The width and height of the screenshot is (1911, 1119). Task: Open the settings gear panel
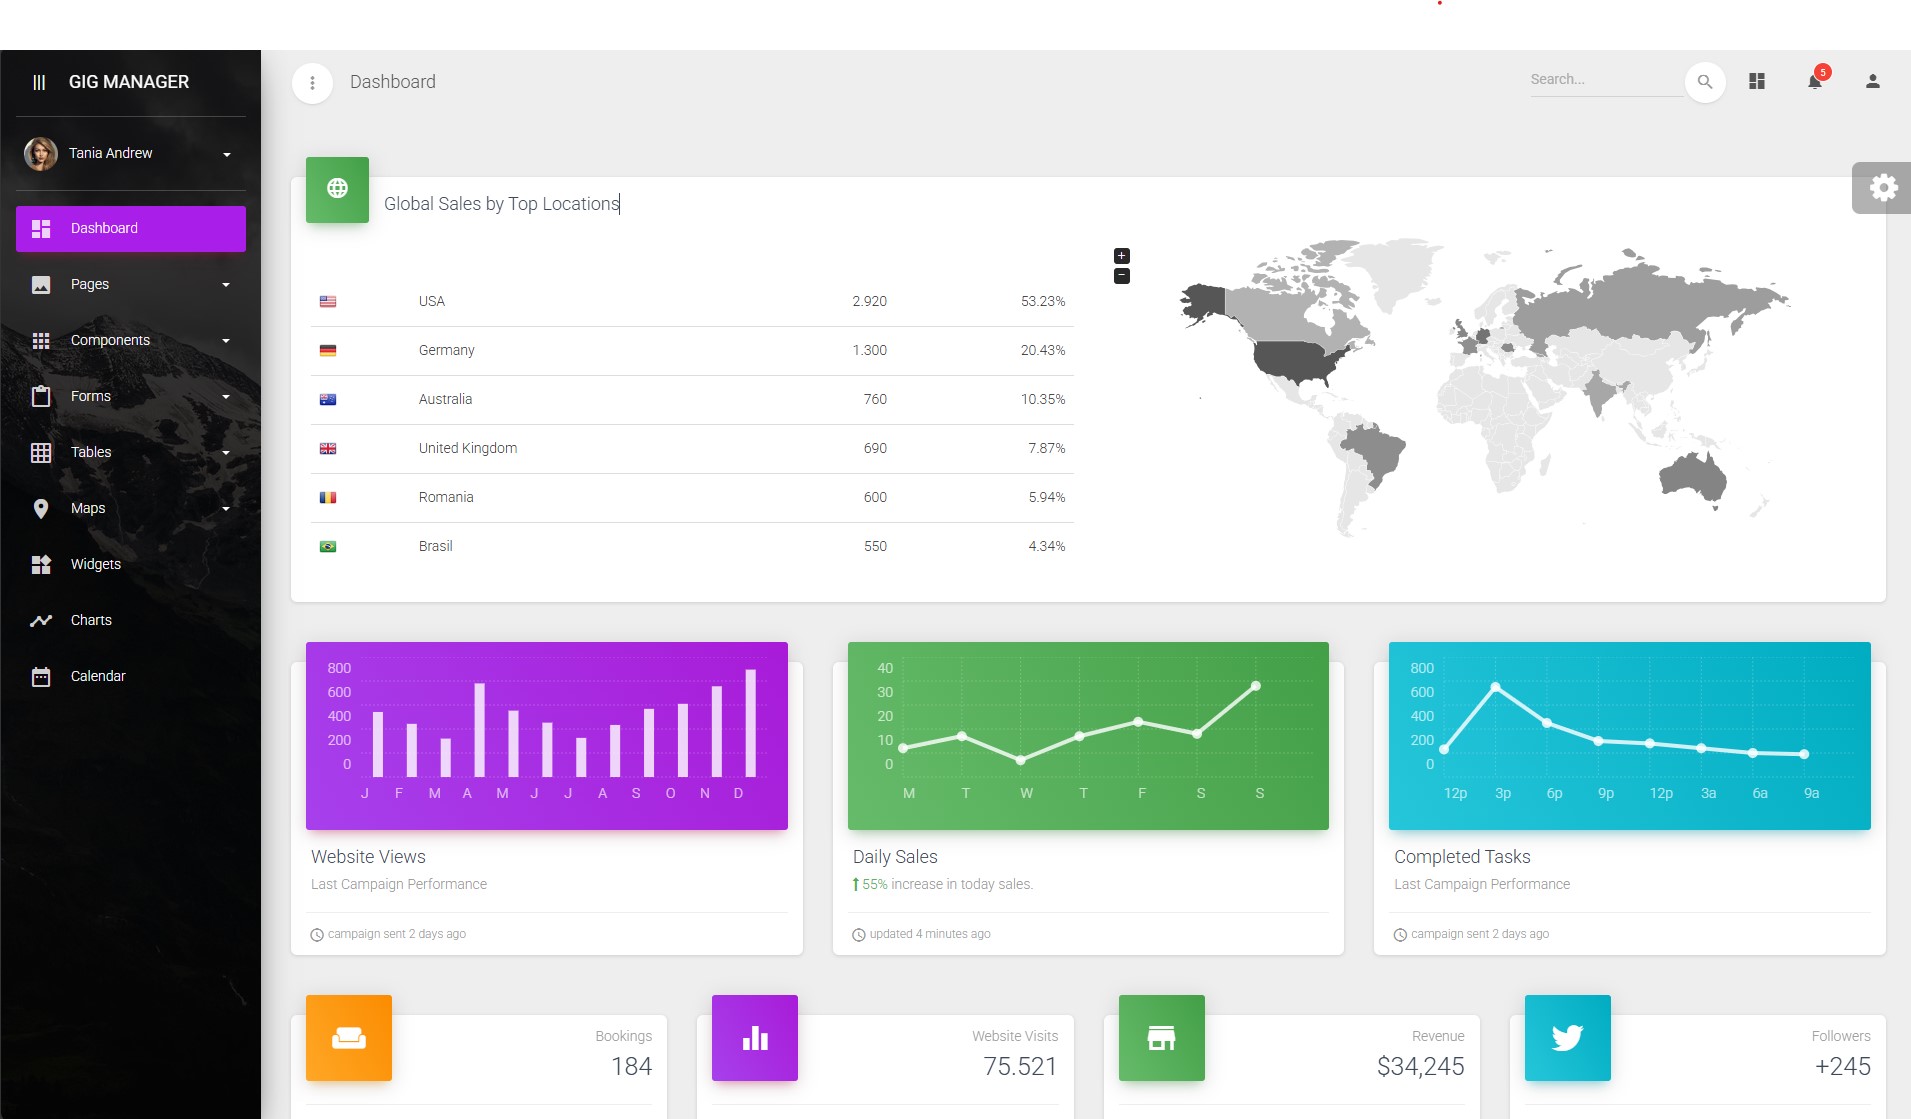[1883, 188]
